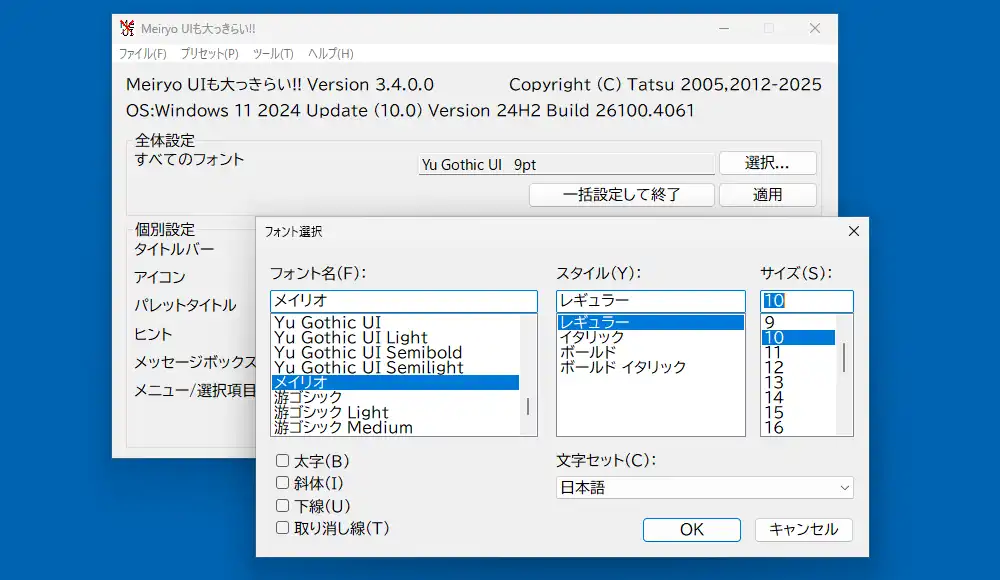Select size 10 in size list
This screenshot has height=580, width=1000.
point(798,338)
